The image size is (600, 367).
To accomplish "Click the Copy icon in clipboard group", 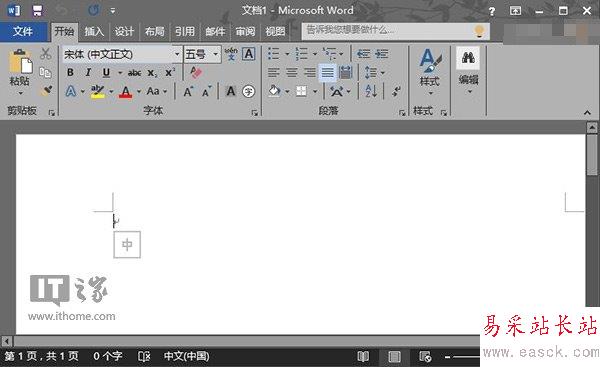I will (x=46, y=72).
